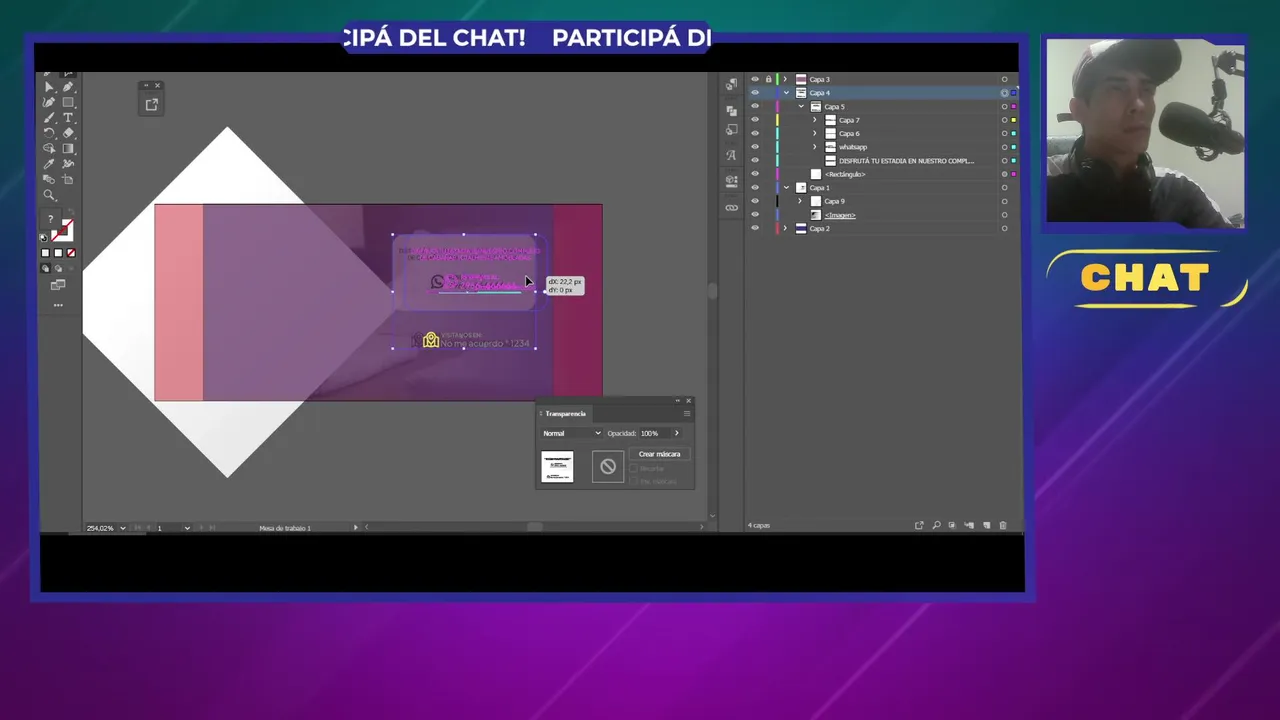Open Normal blend mode dropdown
The height and width of the screenshot is (720, 1280).
point(572,433)
